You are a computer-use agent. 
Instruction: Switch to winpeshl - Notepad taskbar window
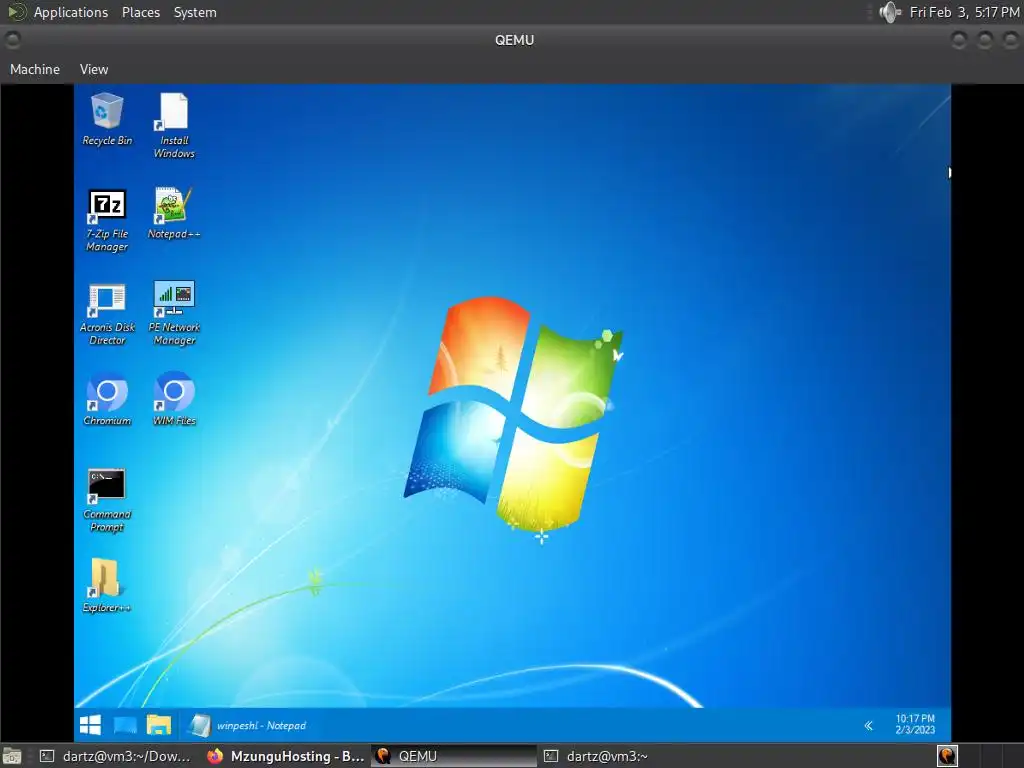point(248,725)
